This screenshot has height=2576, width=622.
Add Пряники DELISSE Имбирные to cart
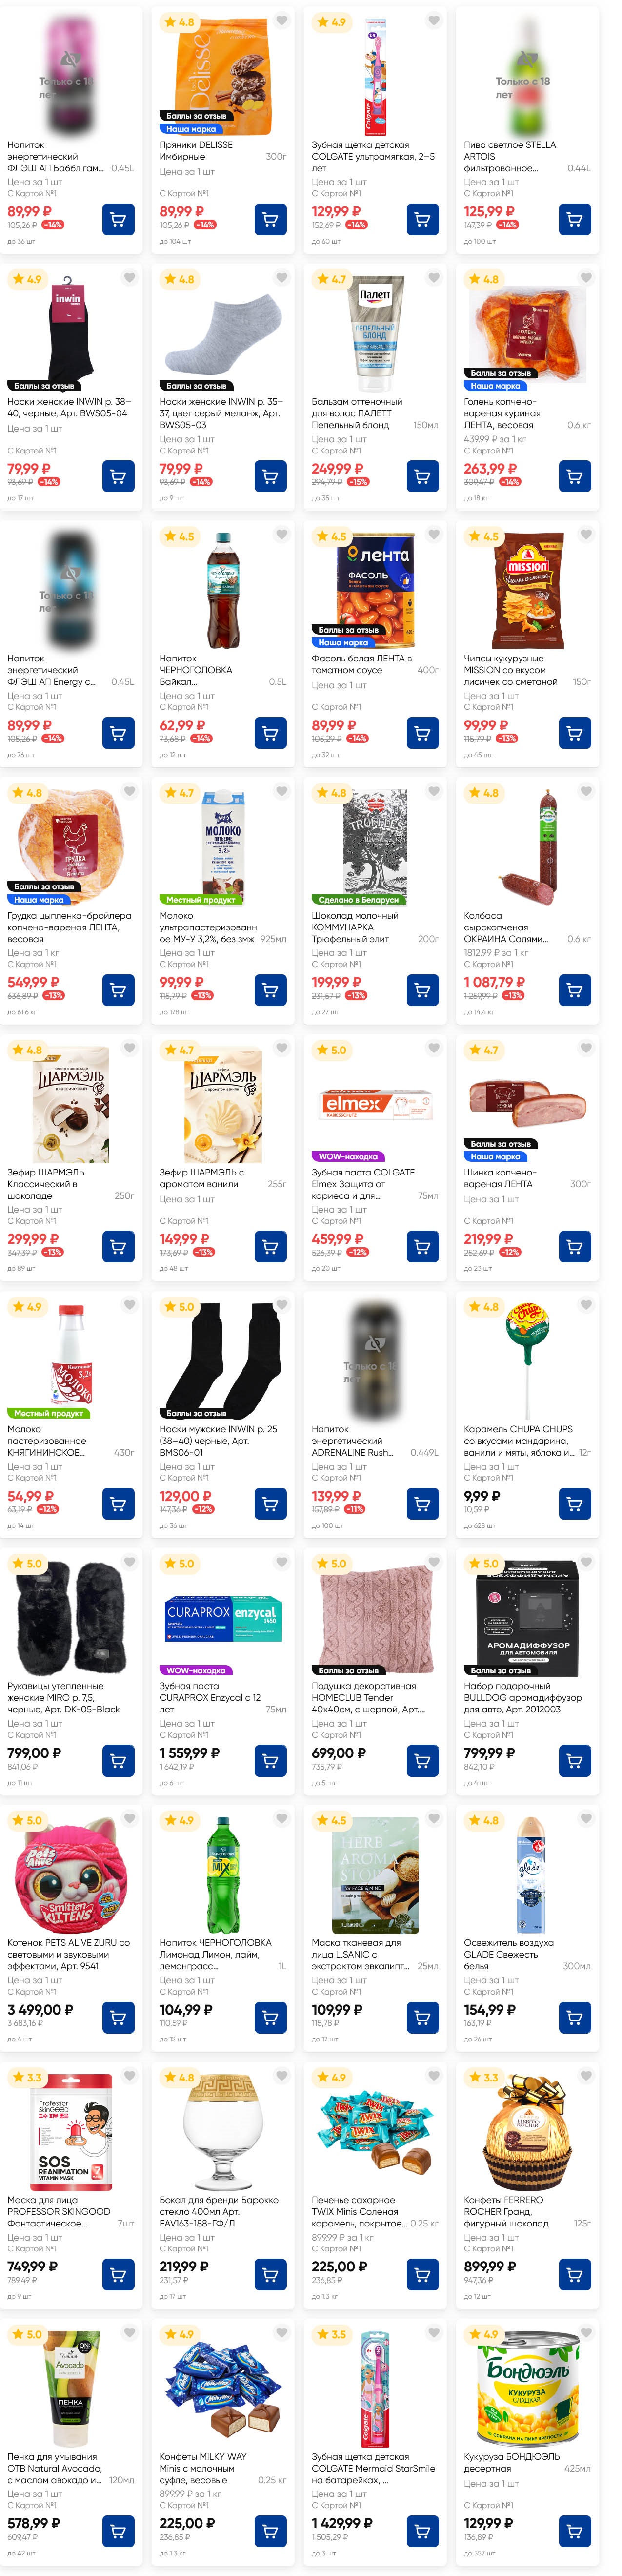click(270, 219)
